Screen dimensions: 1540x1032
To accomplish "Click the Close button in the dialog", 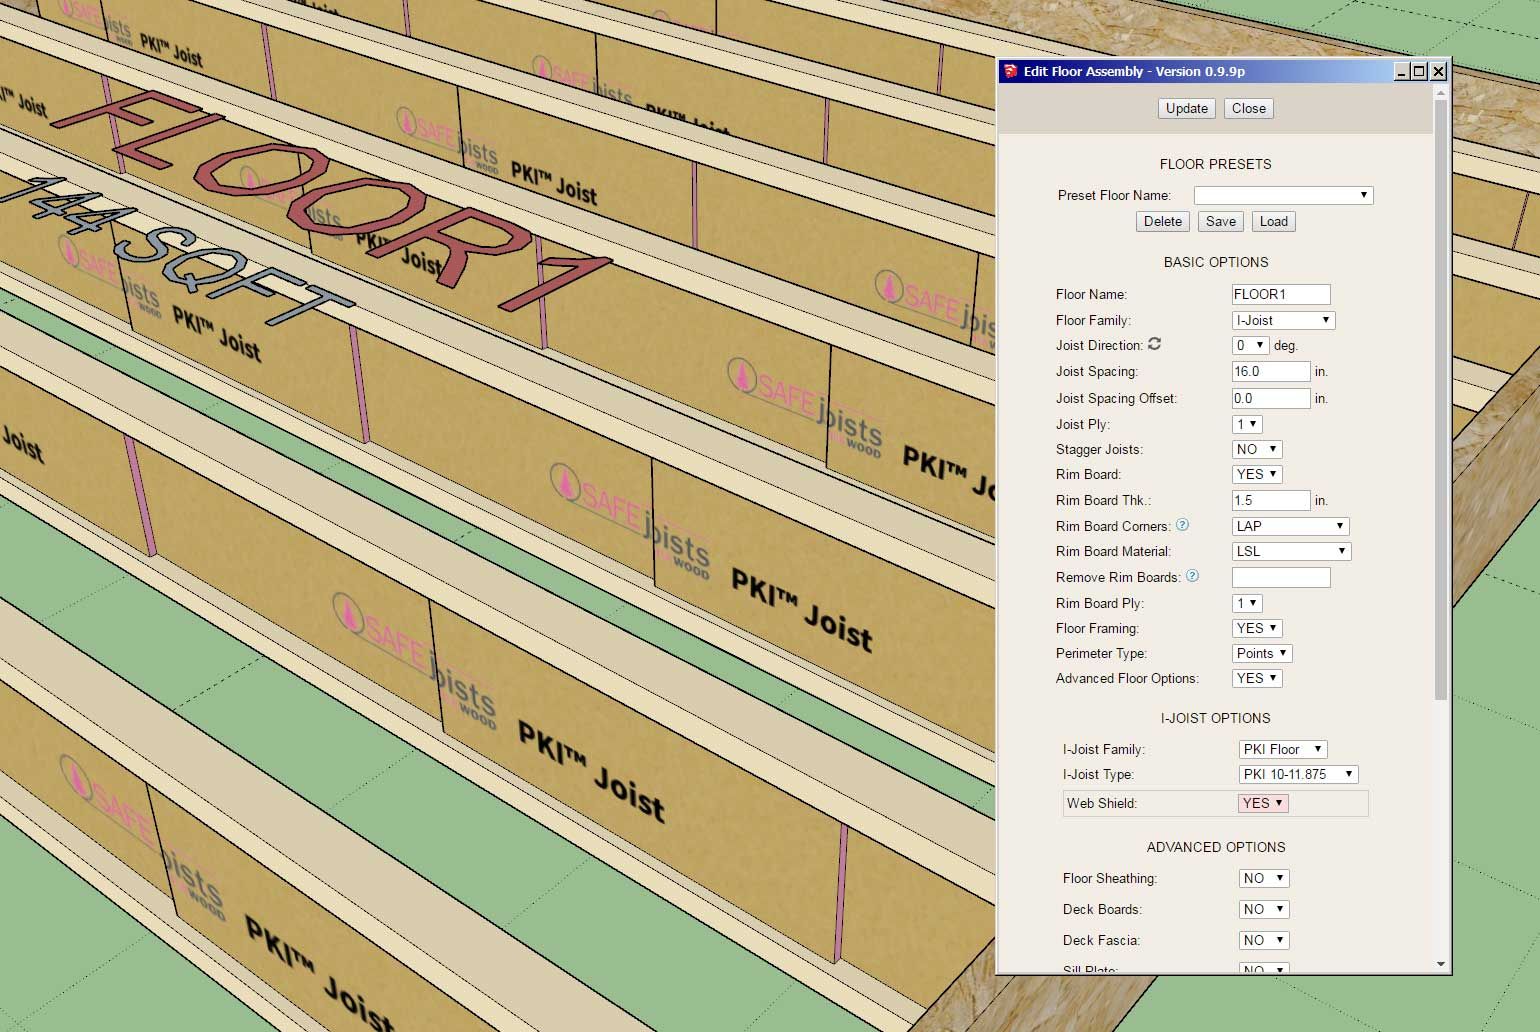I will (1248, 108).
